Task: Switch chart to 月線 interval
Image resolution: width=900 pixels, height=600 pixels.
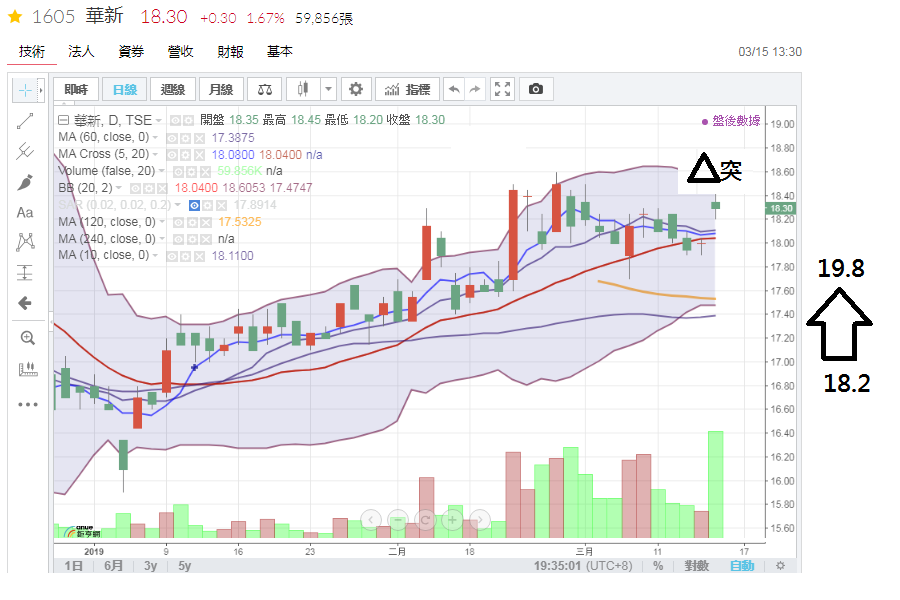Action: click(221, 89)
